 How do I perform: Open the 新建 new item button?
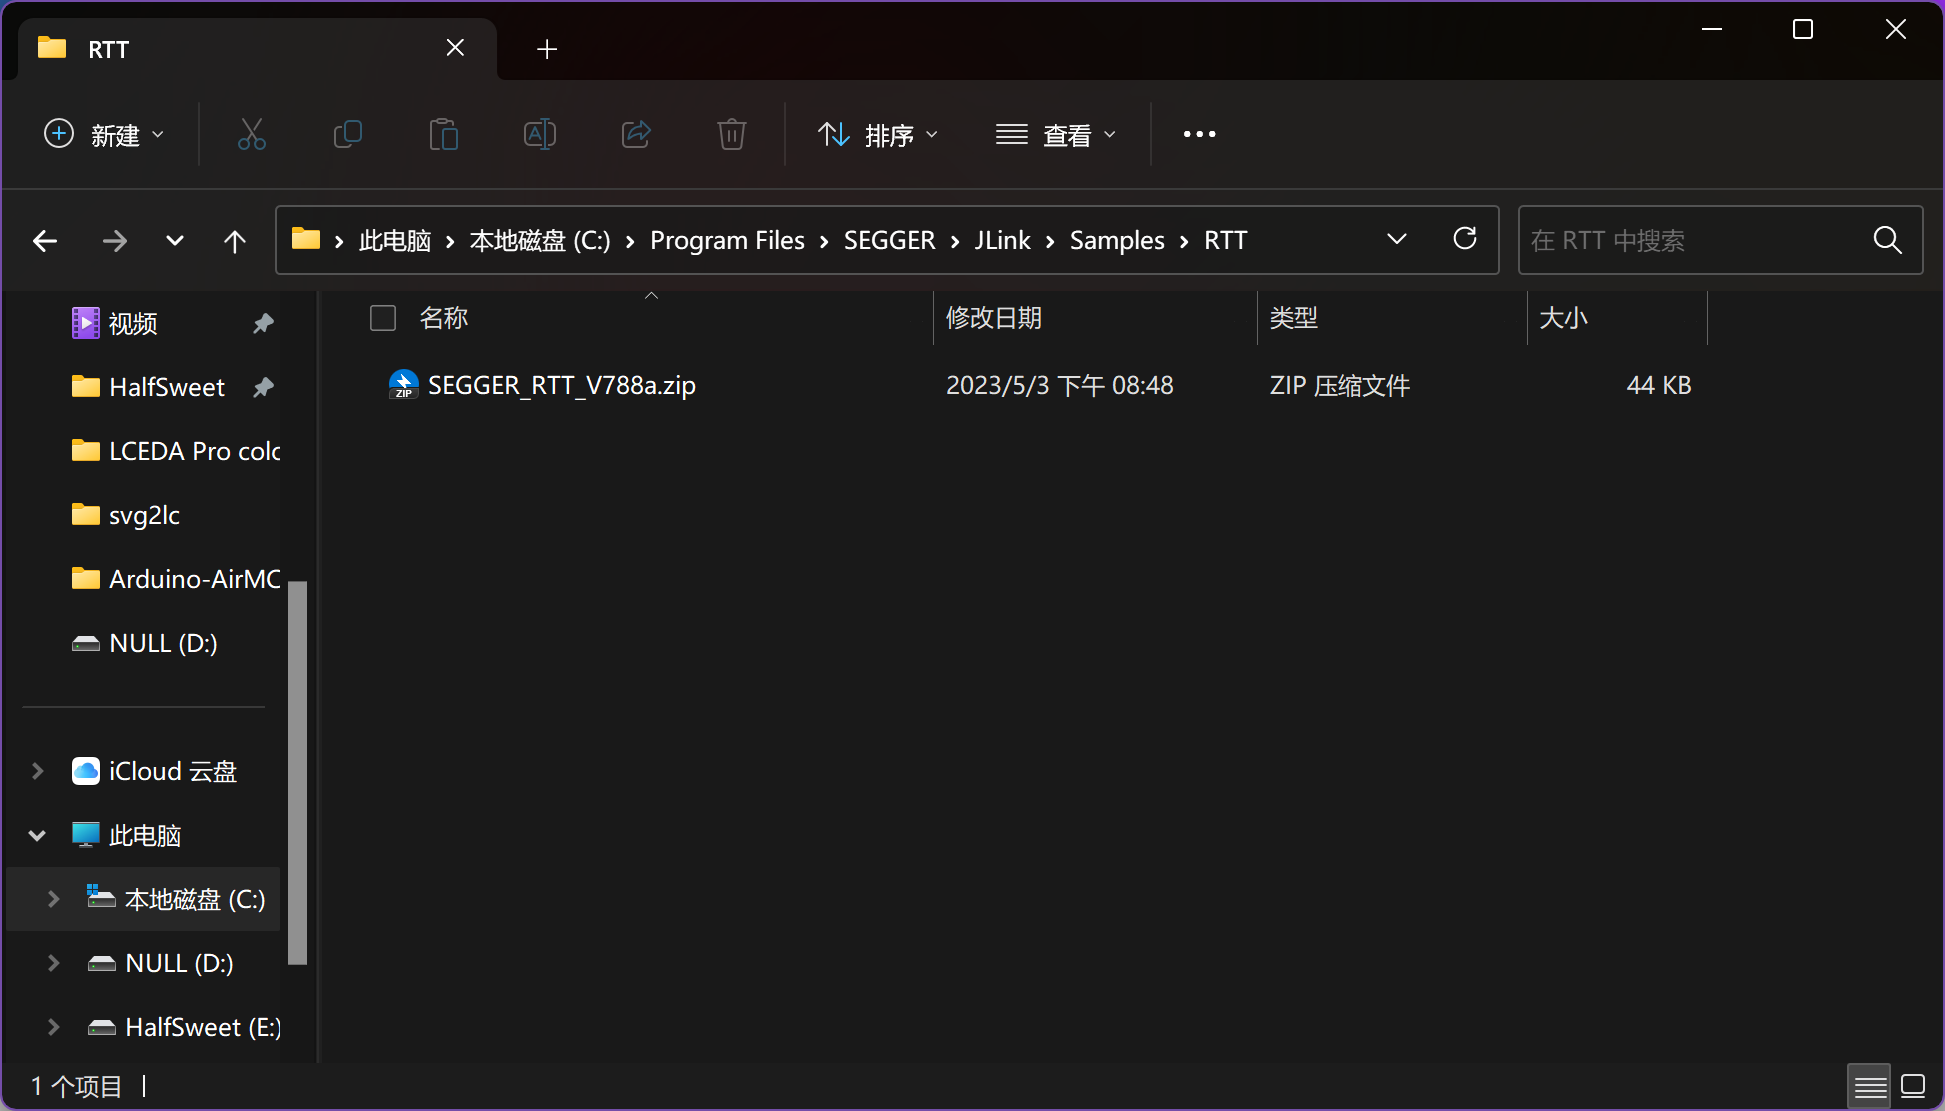pyautogui.click(x=104, y=134)
